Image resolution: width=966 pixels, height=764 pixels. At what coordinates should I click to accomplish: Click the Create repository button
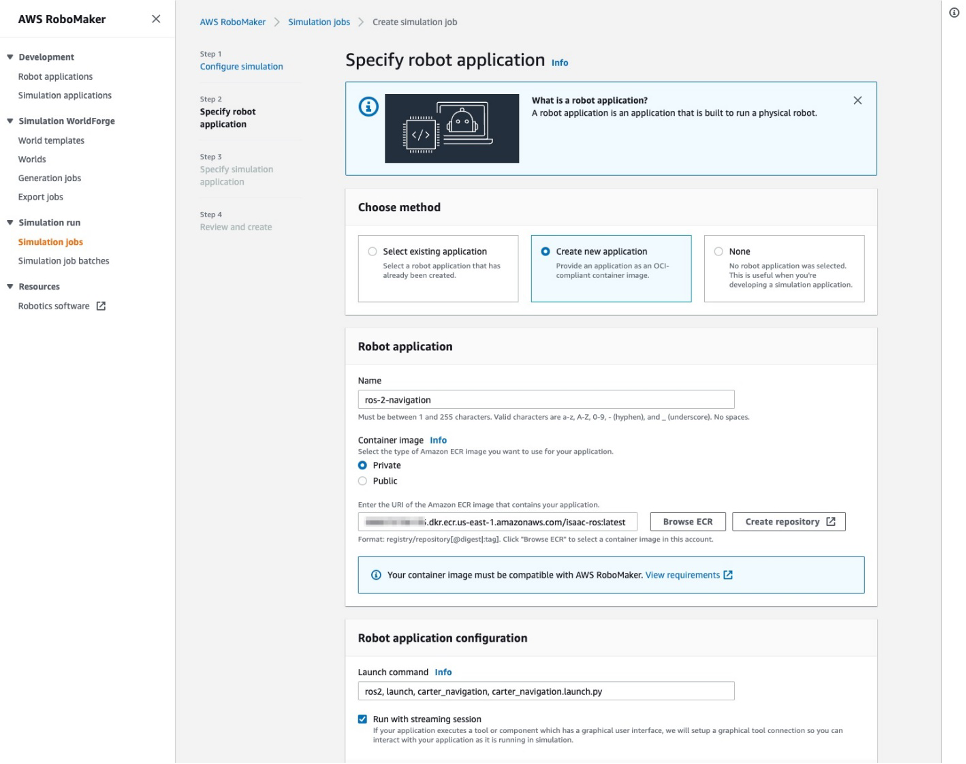789,522
